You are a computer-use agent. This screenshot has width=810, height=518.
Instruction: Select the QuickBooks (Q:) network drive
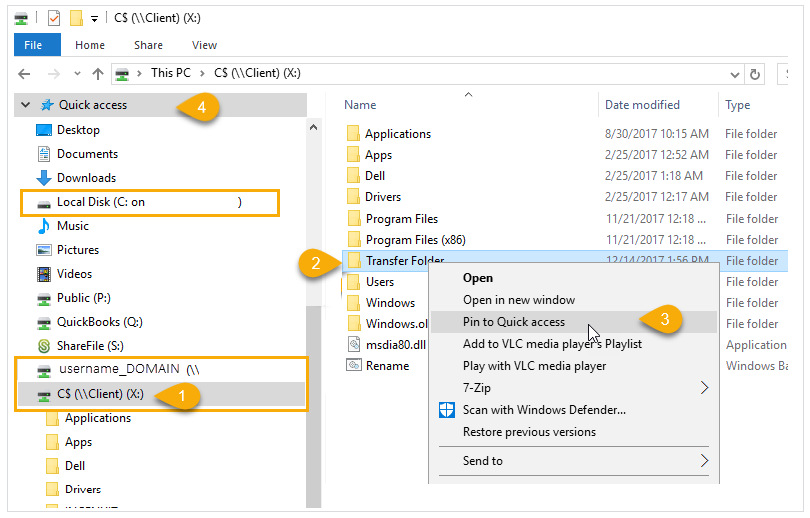tap(100, 322)
